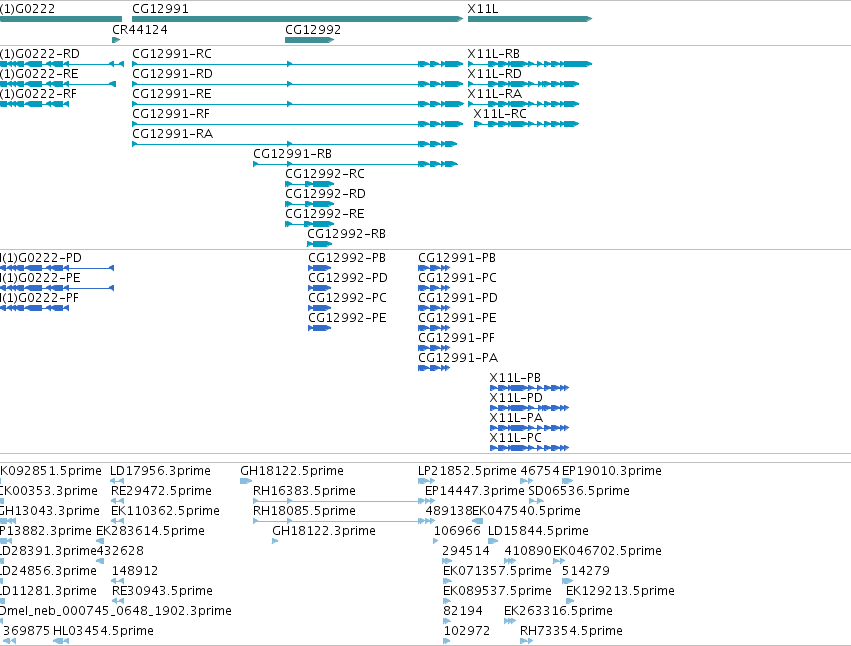Viewport: 851px width, 646px height.
Task: Open the (1)G0222-RF transcript label
Action: 39,94
